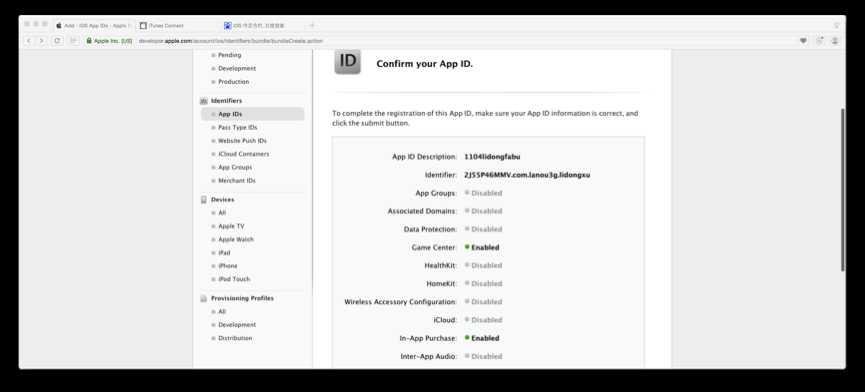Click the Confirm your App ID heading
Image resolution: width=865 pixels, height=392 pixels.
point(425,64)
